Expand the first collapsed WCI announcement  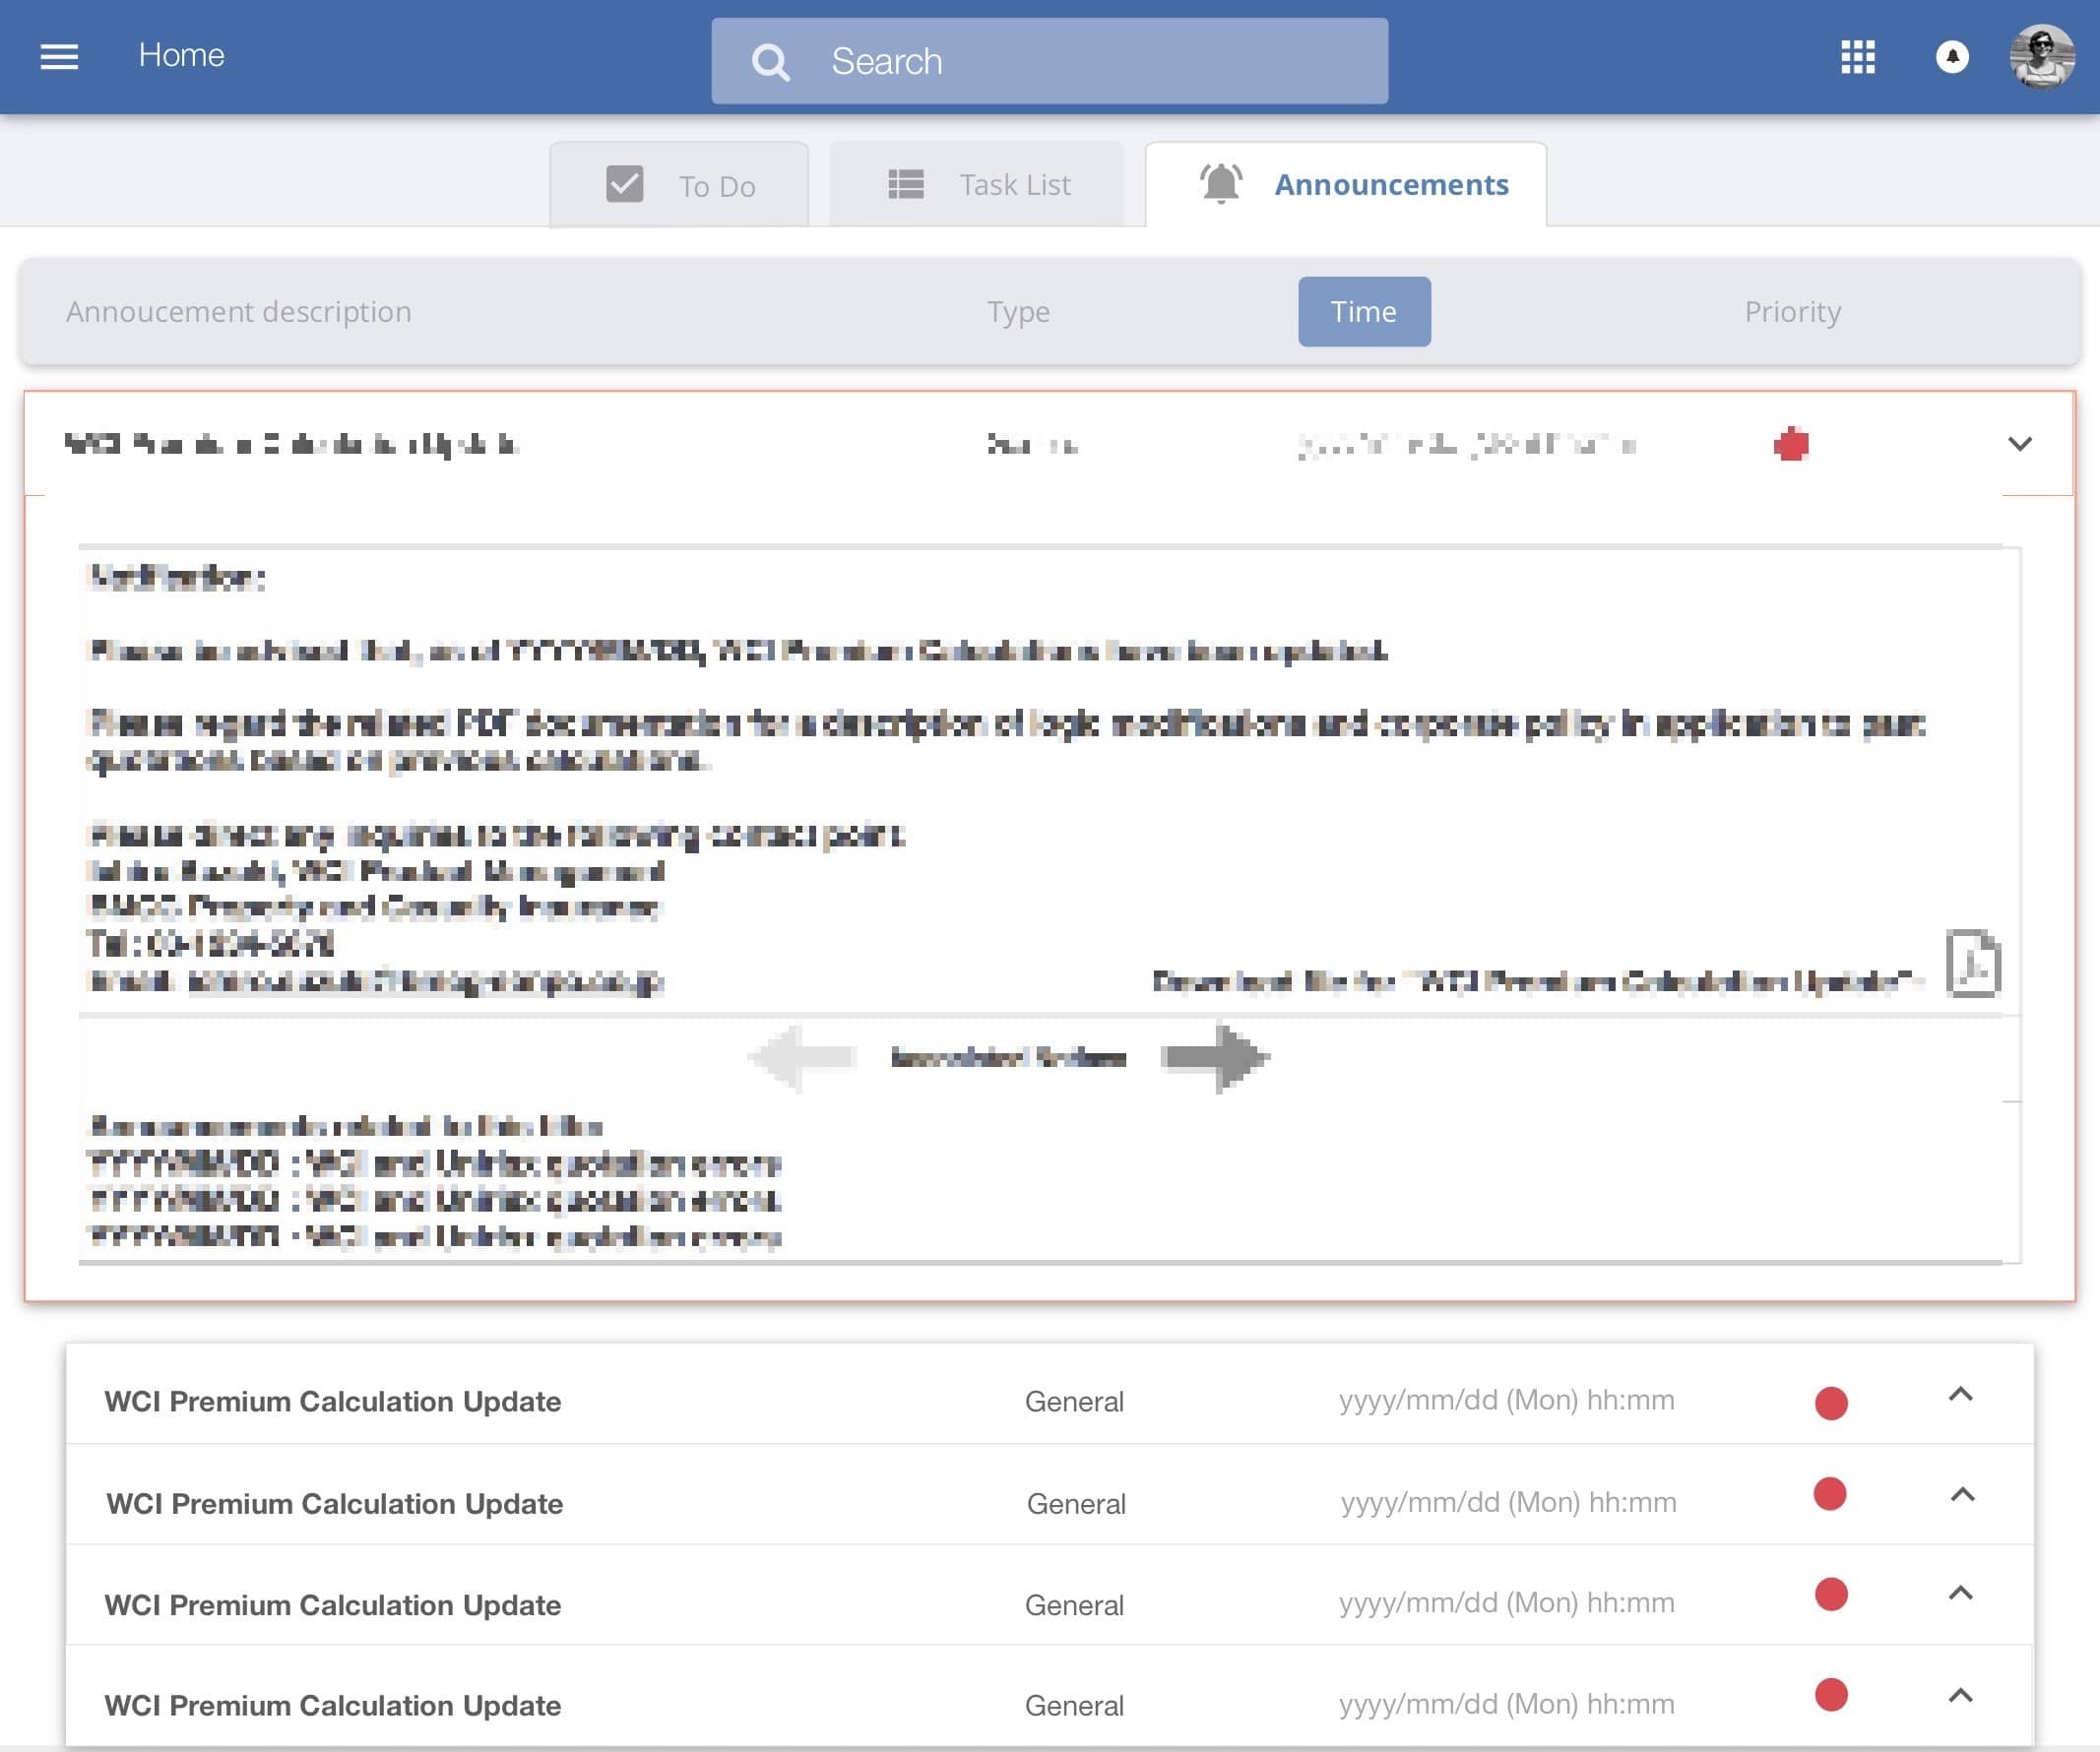(1960, 1395)
